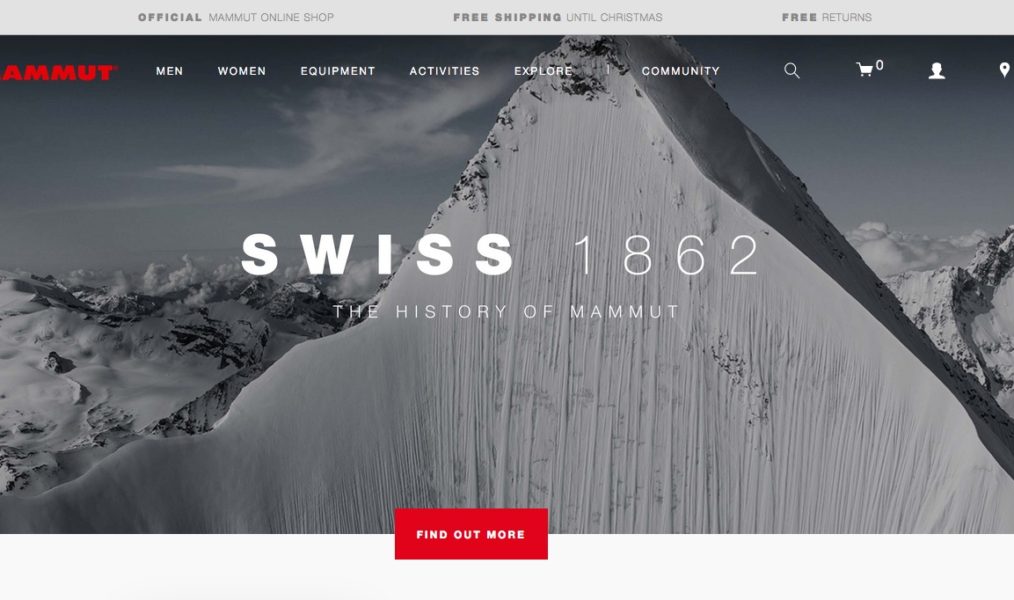Open the Women menu
Screen dimensions: 1014x600
pos(242,71)
